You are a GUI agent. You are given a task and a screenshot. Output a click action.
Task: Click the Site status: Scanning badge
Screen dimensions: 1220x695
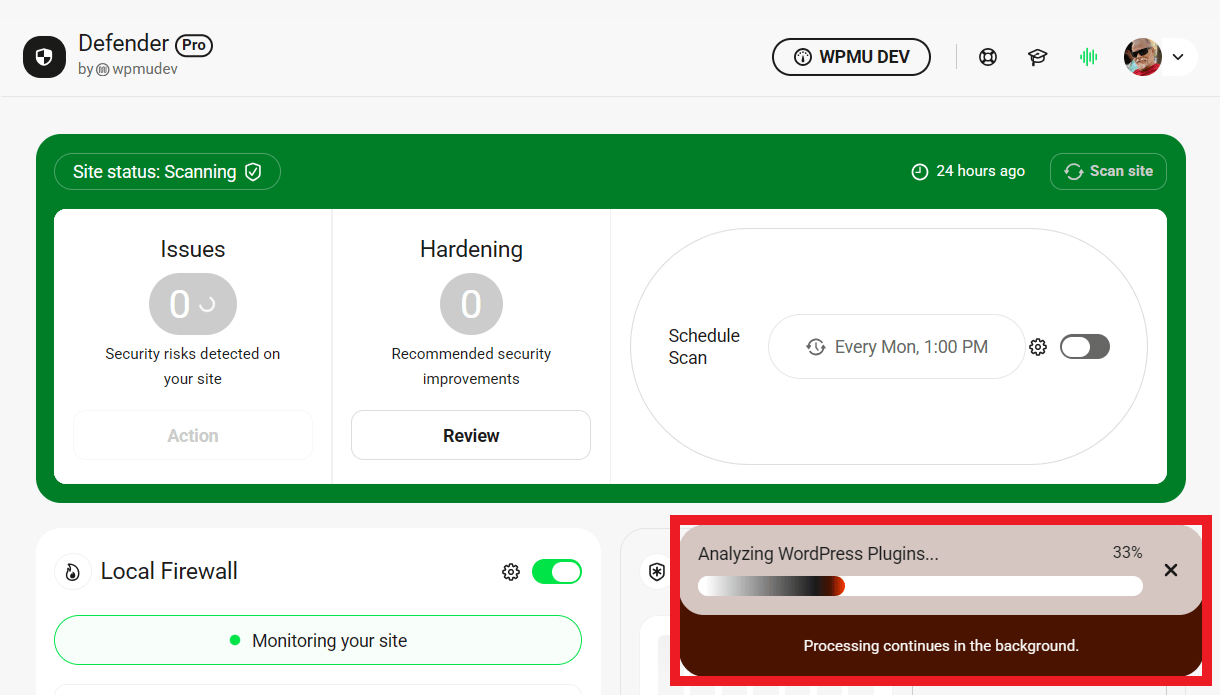pyautogui.click(x=168, y=172)
